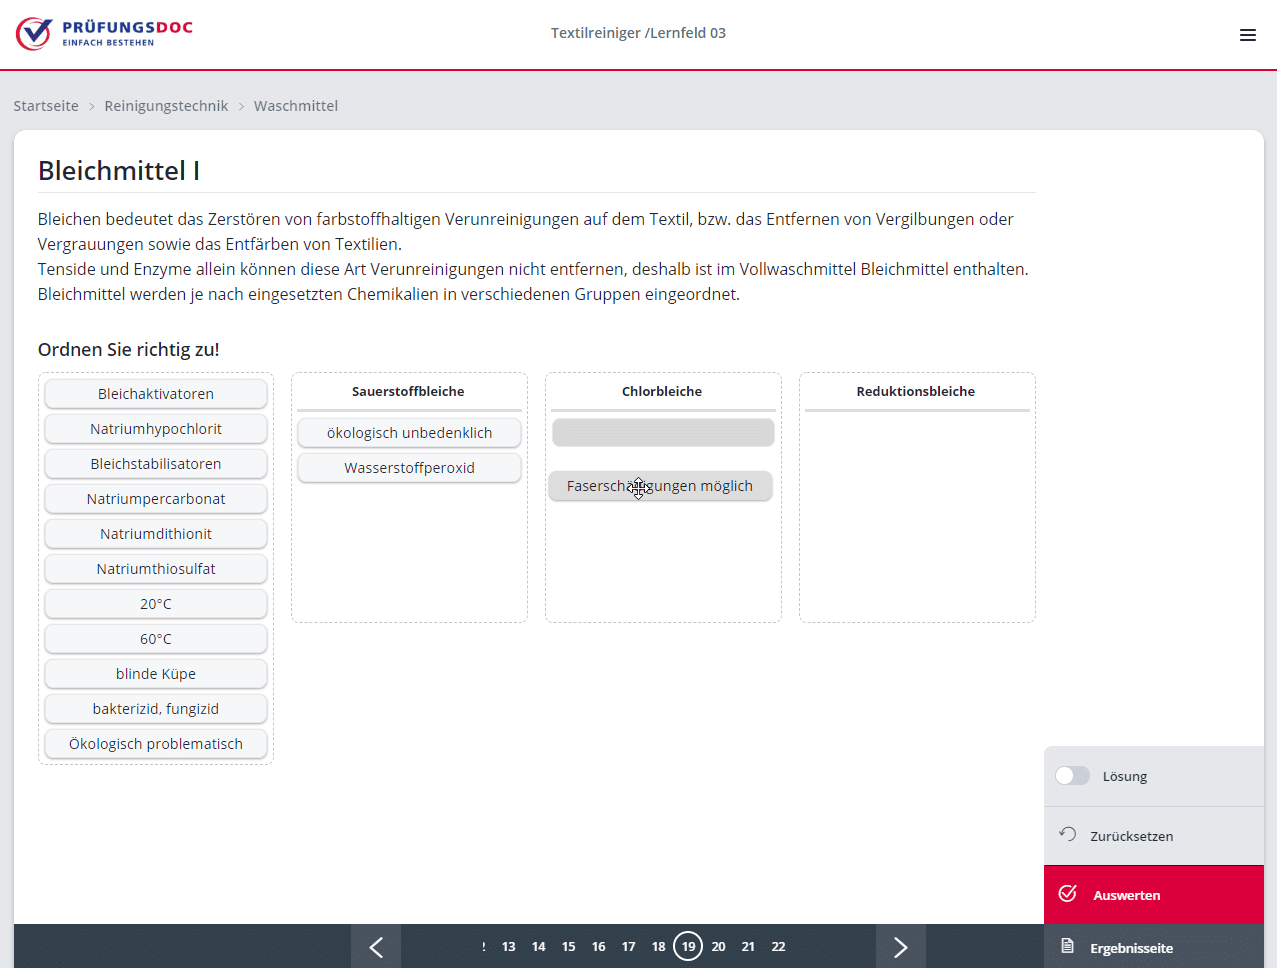Screen dimensions: 1277x968
Task: Click the Auswerten checkmark icon
Action: tap(1068, 894)
